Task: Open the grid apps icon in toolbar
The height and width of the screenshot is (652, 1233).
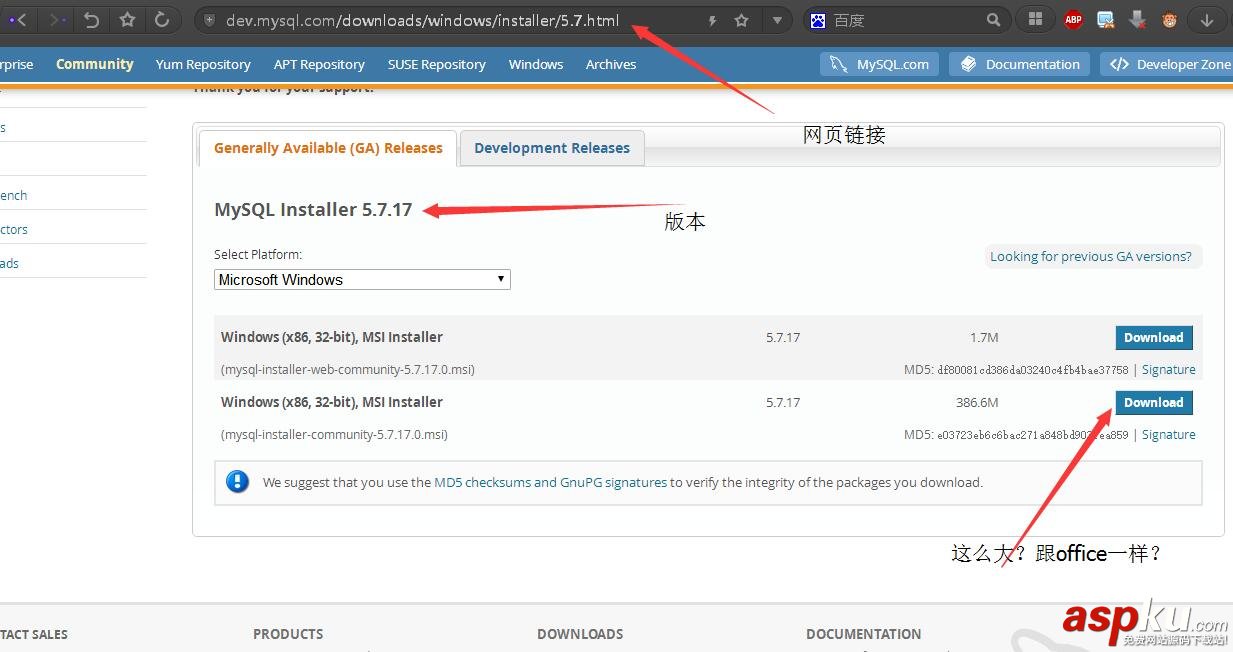Action: pyautogui.click(x=1035, y=19)
